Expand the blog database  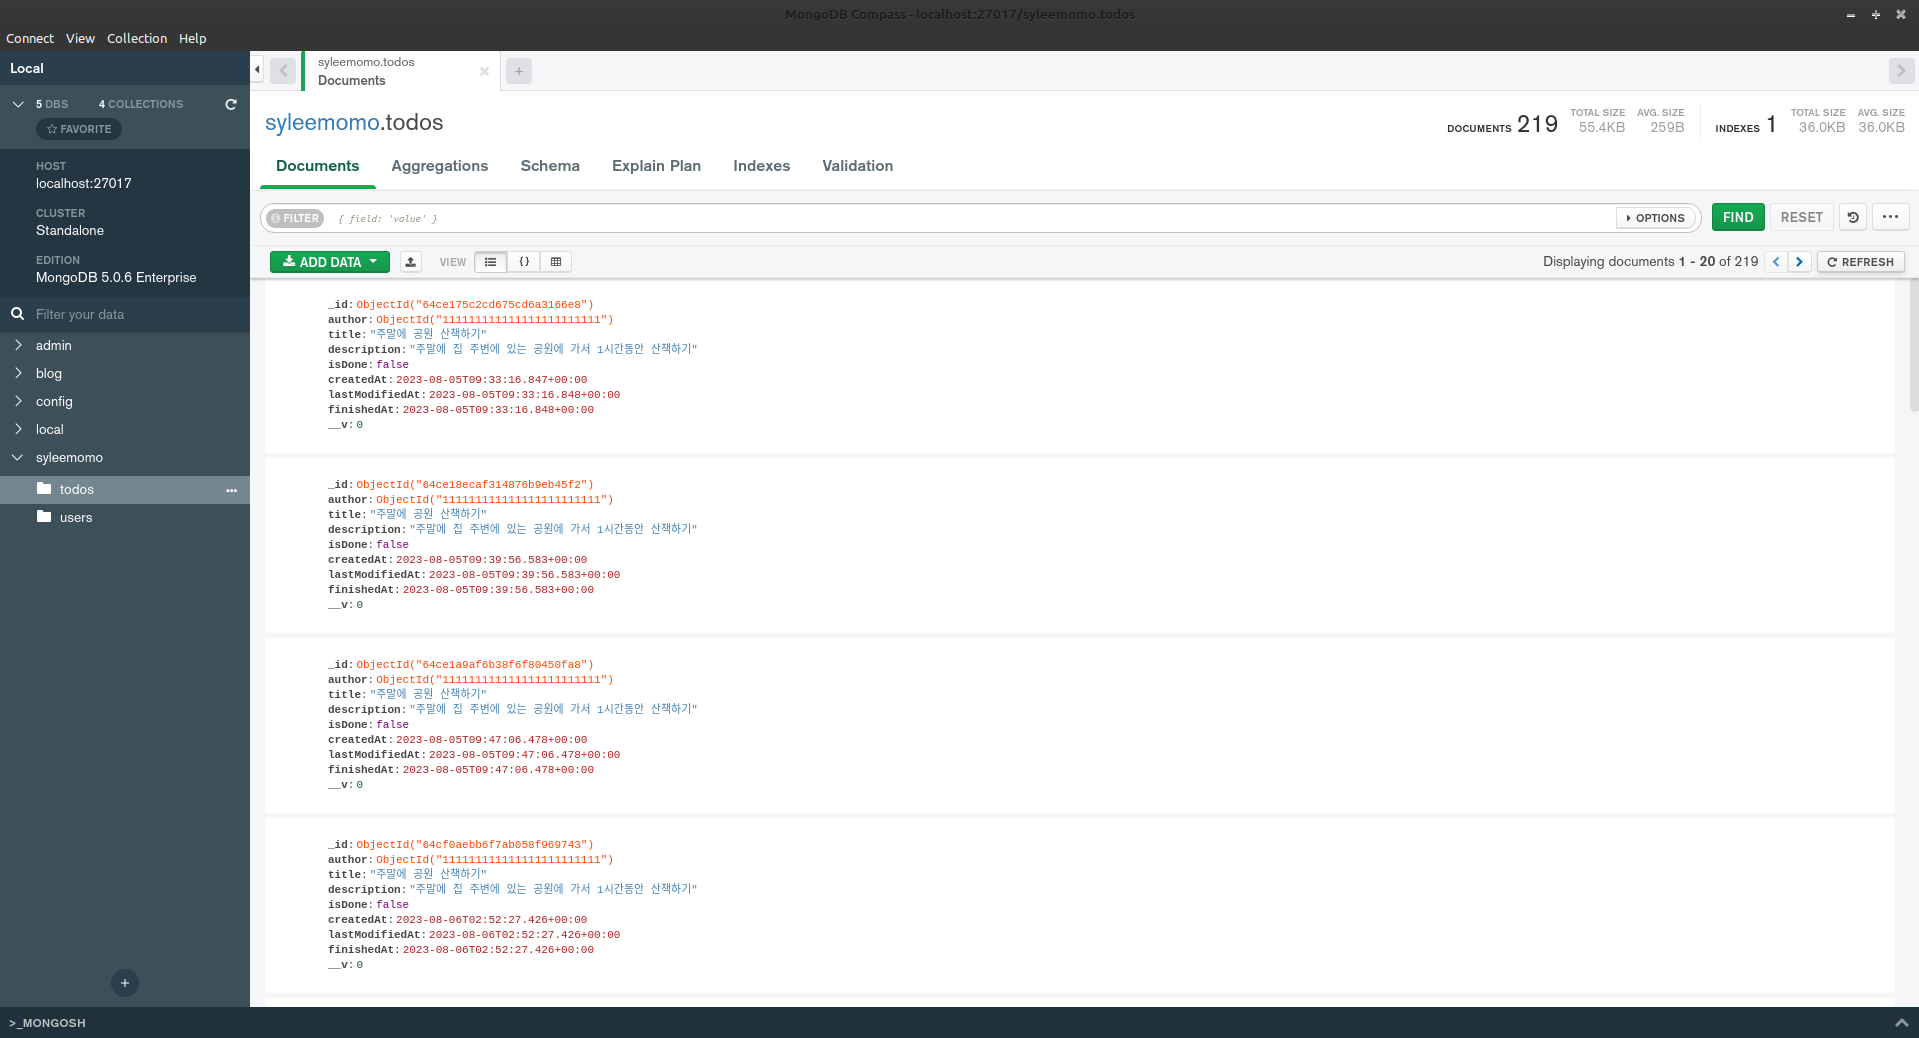click(x=18, y=373)
